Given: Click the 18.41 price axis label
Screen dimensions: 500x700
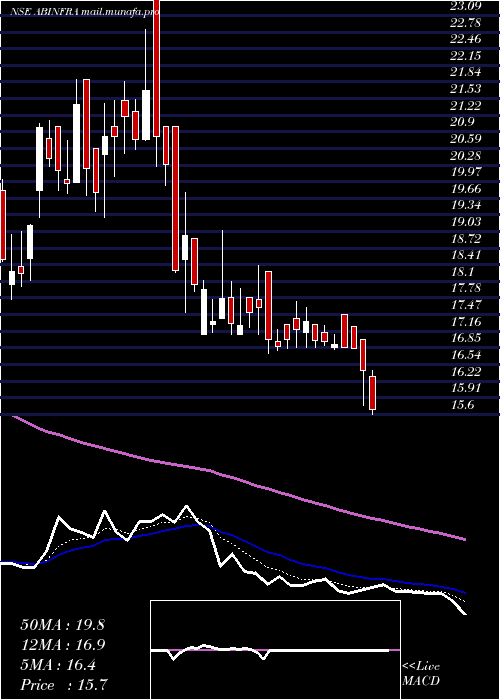Looking at the screenshot, I should (x=466, y=255).
